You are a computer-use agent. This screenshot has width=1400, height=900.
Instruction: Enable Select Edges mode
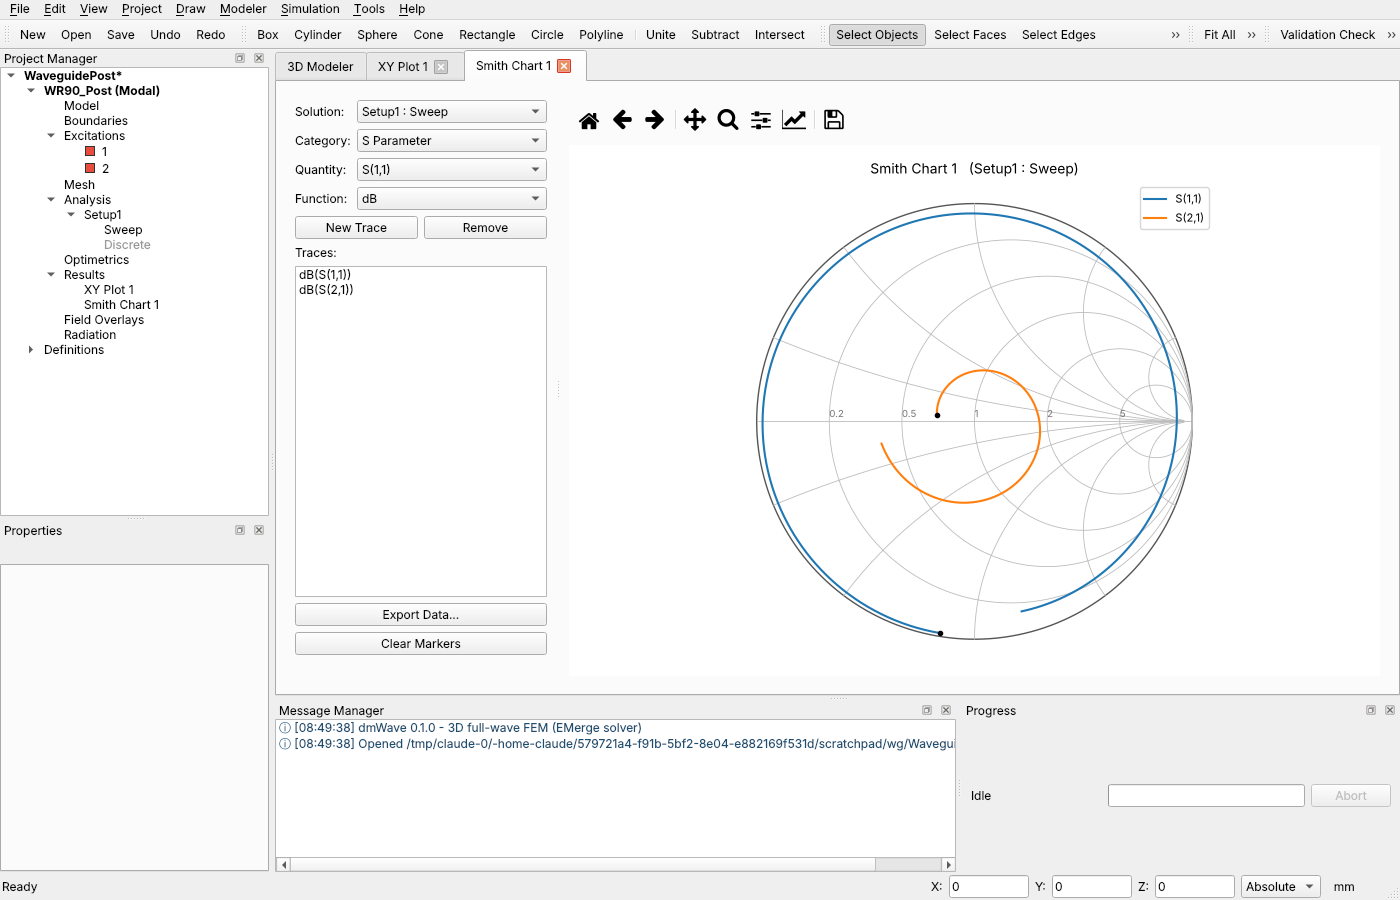(x=1058, y=35)
